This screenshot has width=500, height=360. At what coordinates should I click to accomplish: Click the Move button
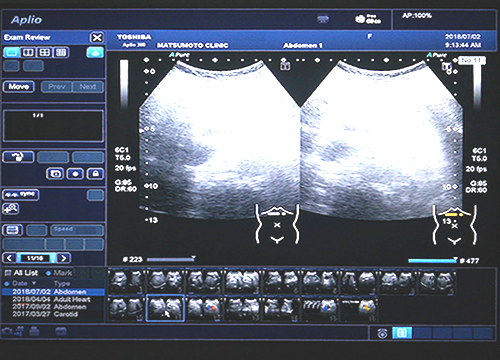tap(19, 87)
